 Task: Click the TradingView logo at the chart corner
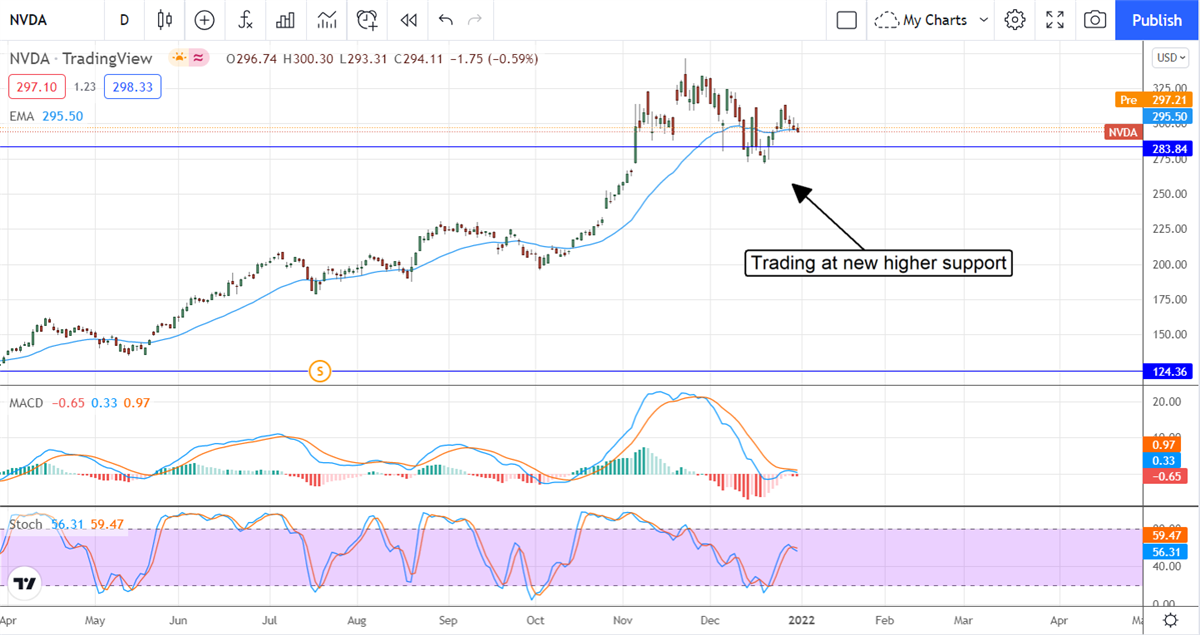(26, 584)
